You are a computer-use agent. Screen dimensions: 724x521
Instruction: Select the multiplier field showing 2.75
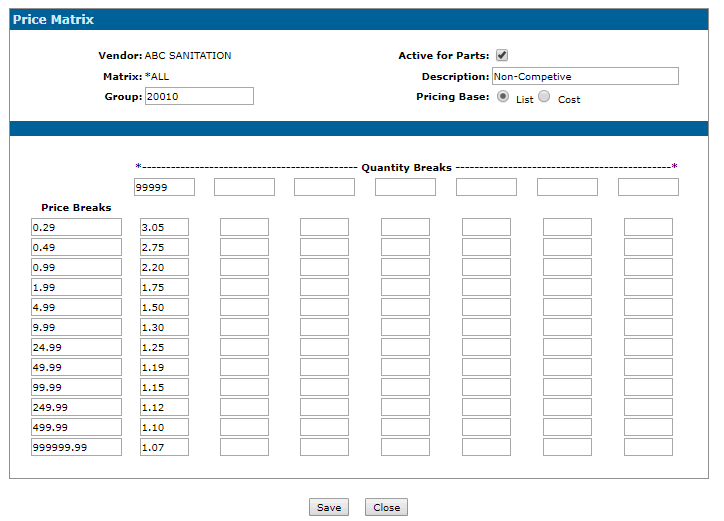164,247
